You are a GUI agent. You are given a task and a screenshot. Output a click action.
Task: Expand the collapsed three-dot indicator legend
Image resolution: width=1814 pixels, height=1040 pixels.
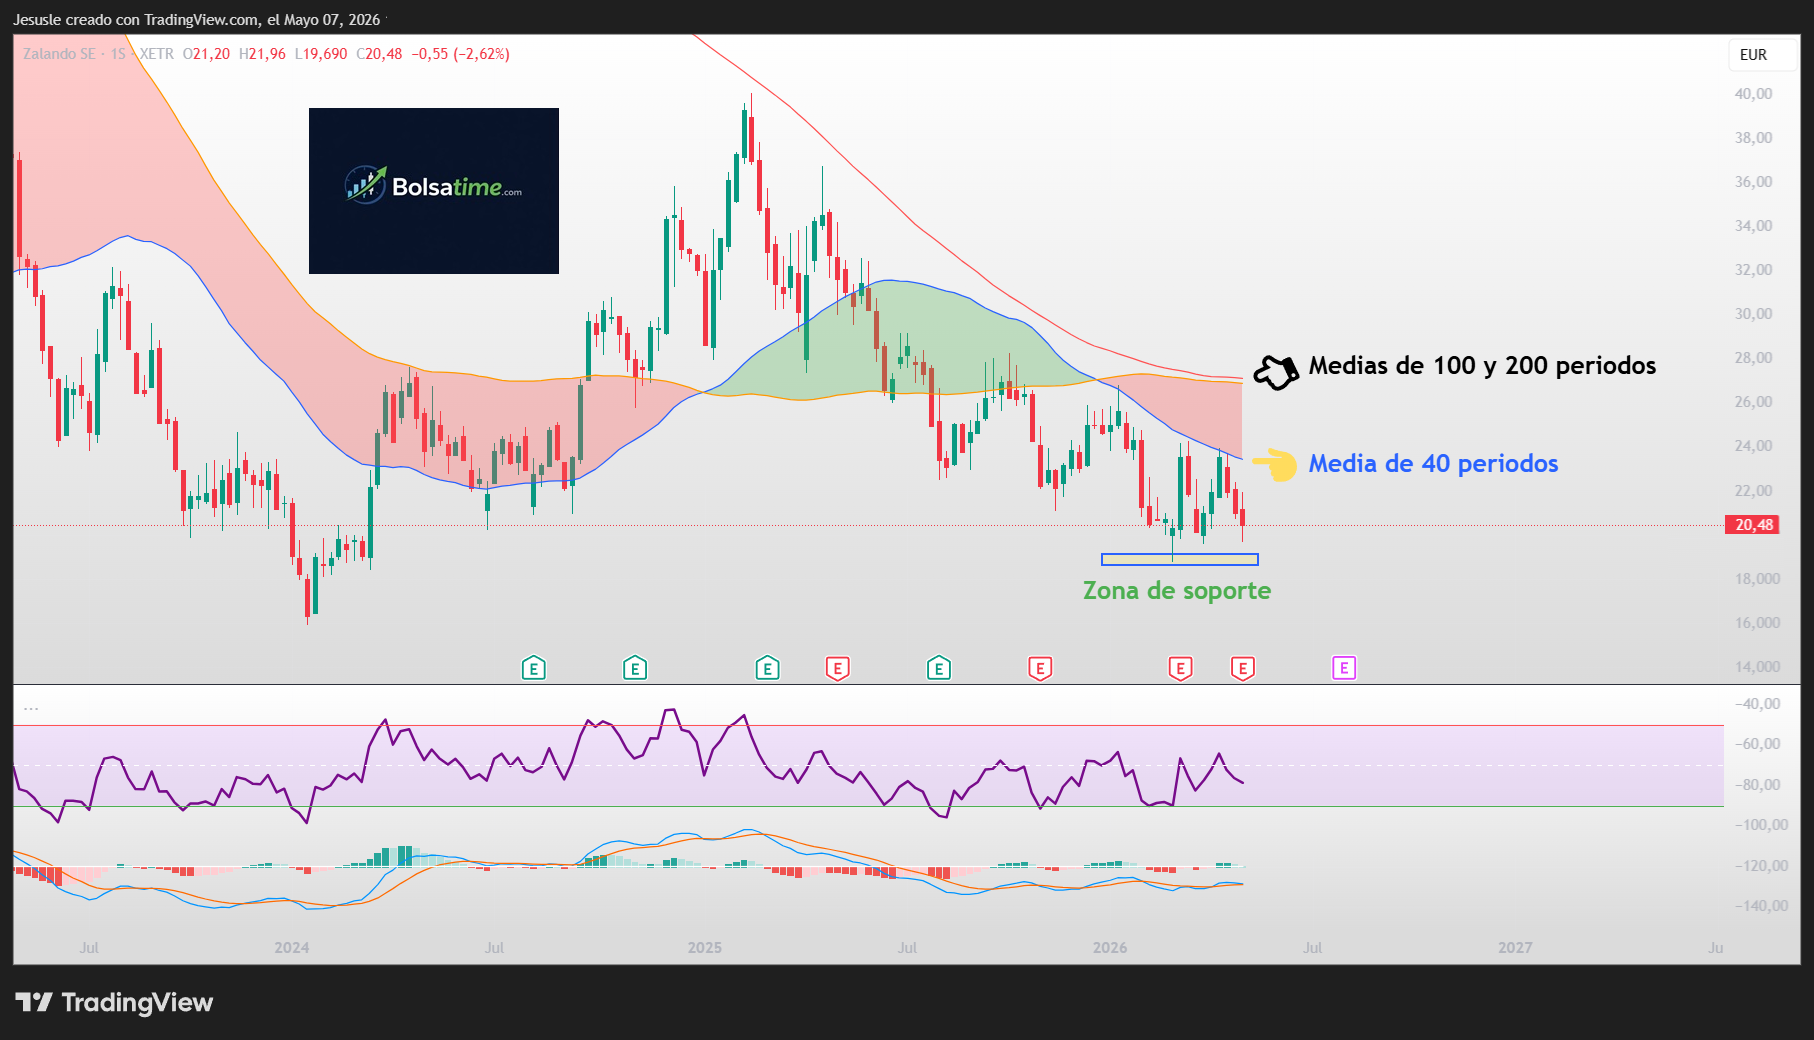[31, 707]
